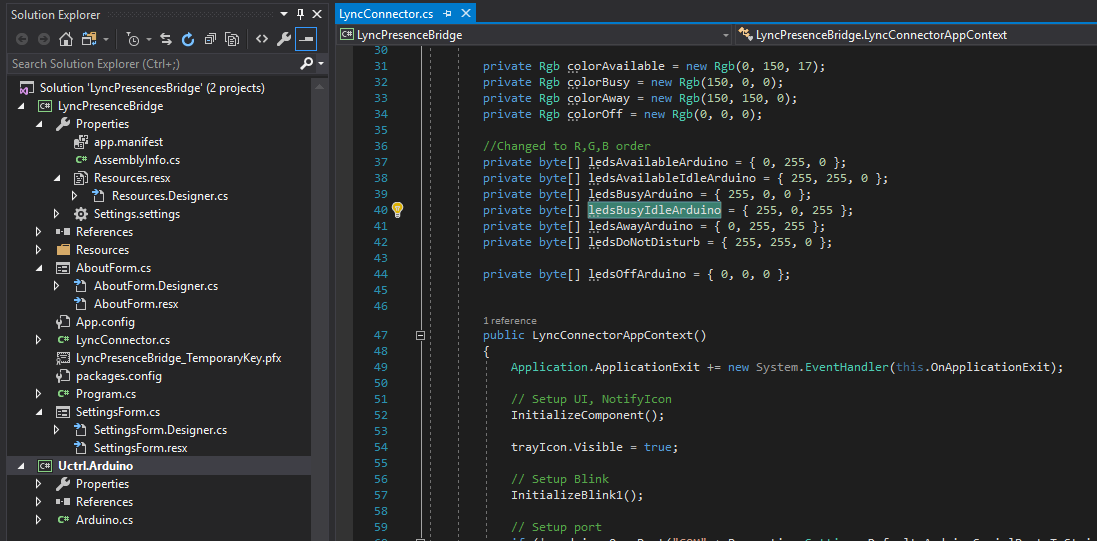Collapse the LyncConnectorAppContext constructor outline

[x=420, y=335]
